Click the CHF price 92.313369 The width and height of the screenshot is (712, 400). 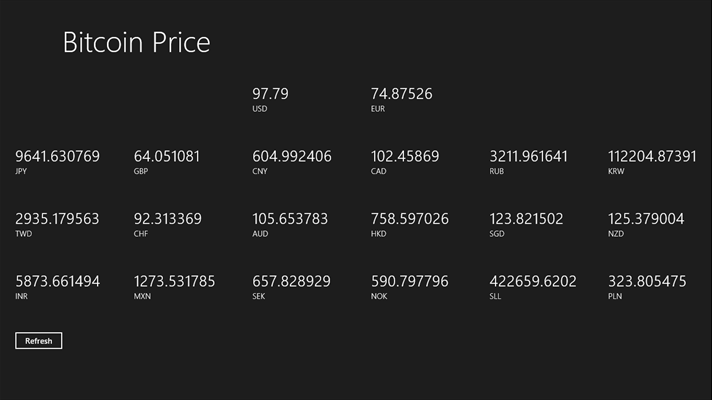[x=168, y=219]
